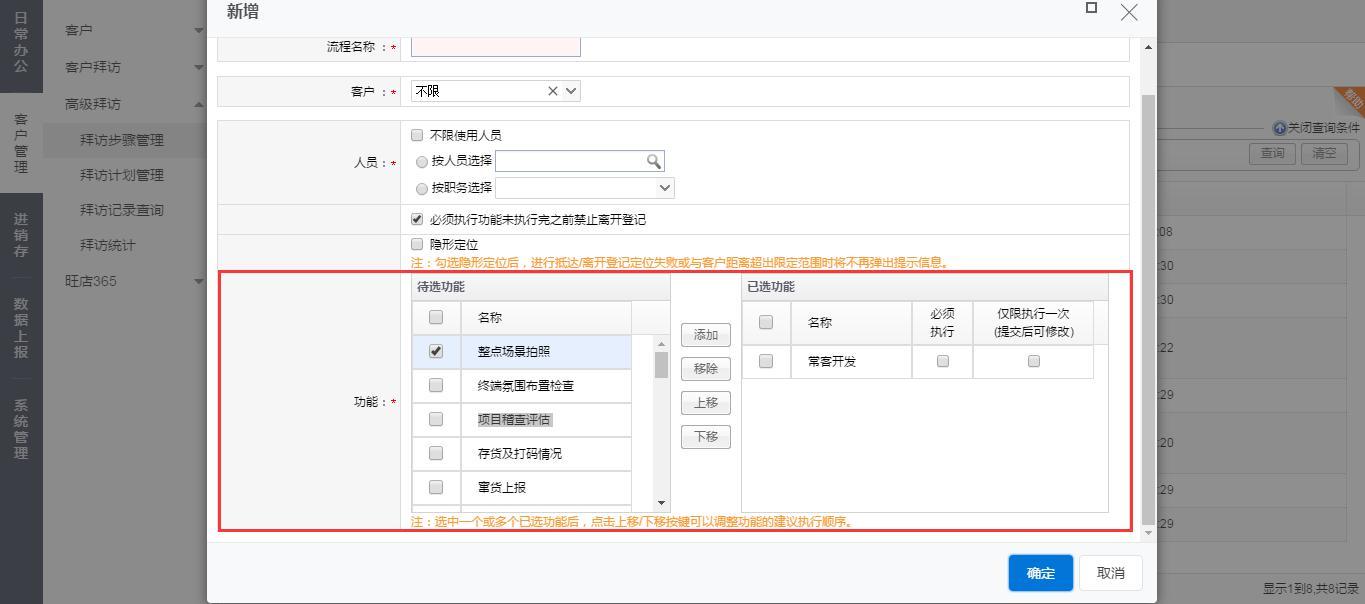
Task: Select the 按职务选择 radio button
Action: (x=422, y=189)
